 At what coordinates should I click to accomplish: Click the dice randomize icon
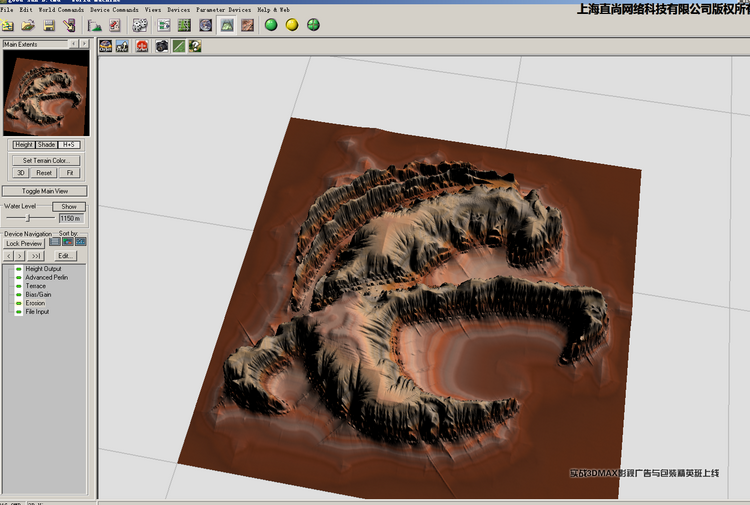pyautogui.click(x=140, y=25)
